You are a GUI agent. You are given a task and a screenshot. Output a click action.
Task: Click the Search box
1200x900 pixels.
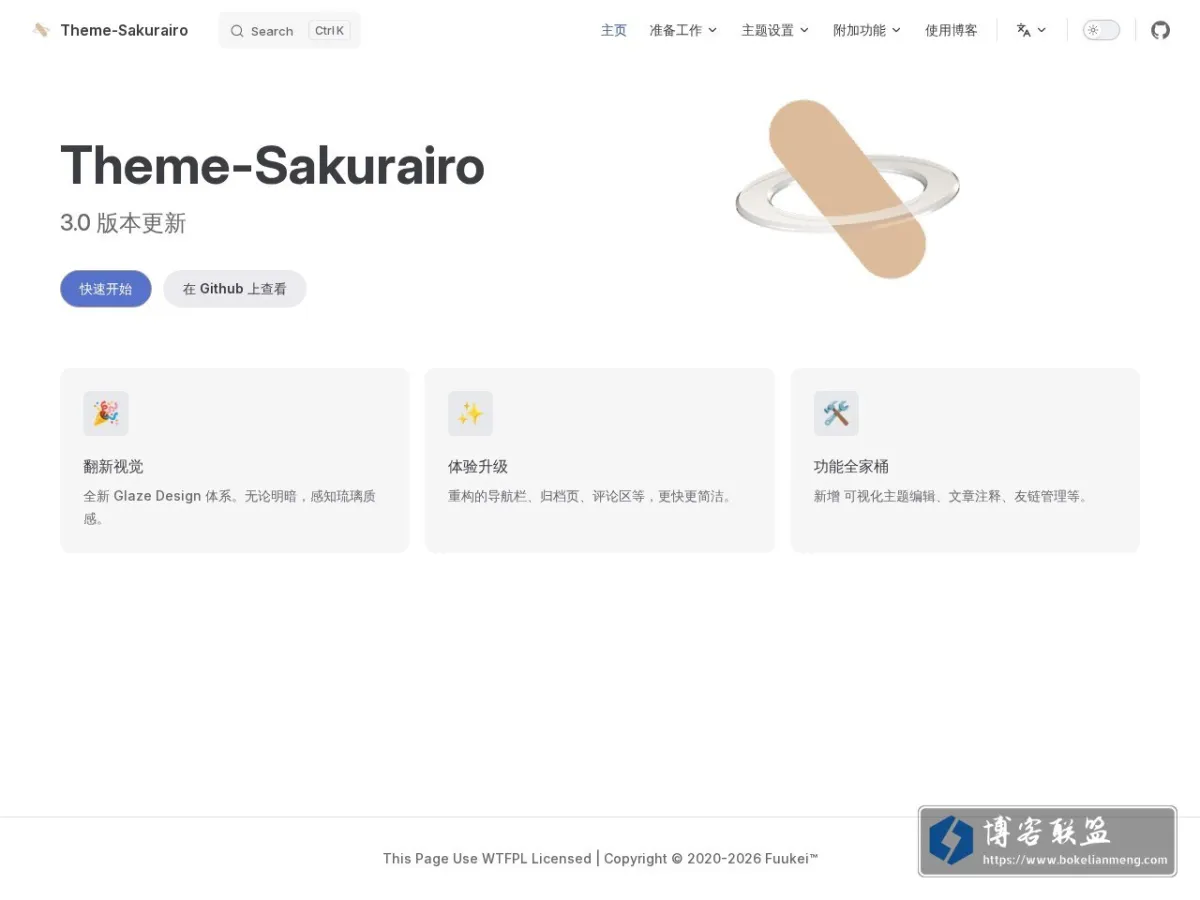(x=289, y=30)
